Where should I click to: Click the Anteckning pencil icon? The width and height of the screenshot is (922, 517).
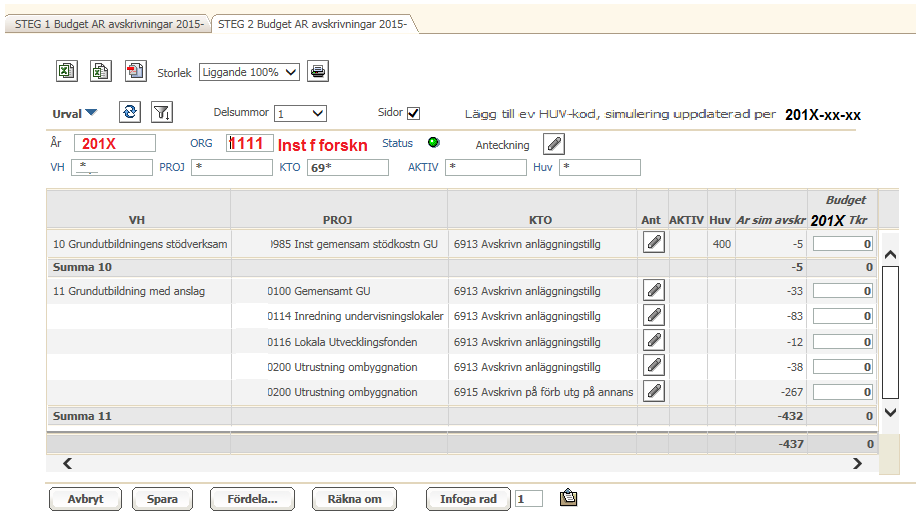(x=554, y=144)
